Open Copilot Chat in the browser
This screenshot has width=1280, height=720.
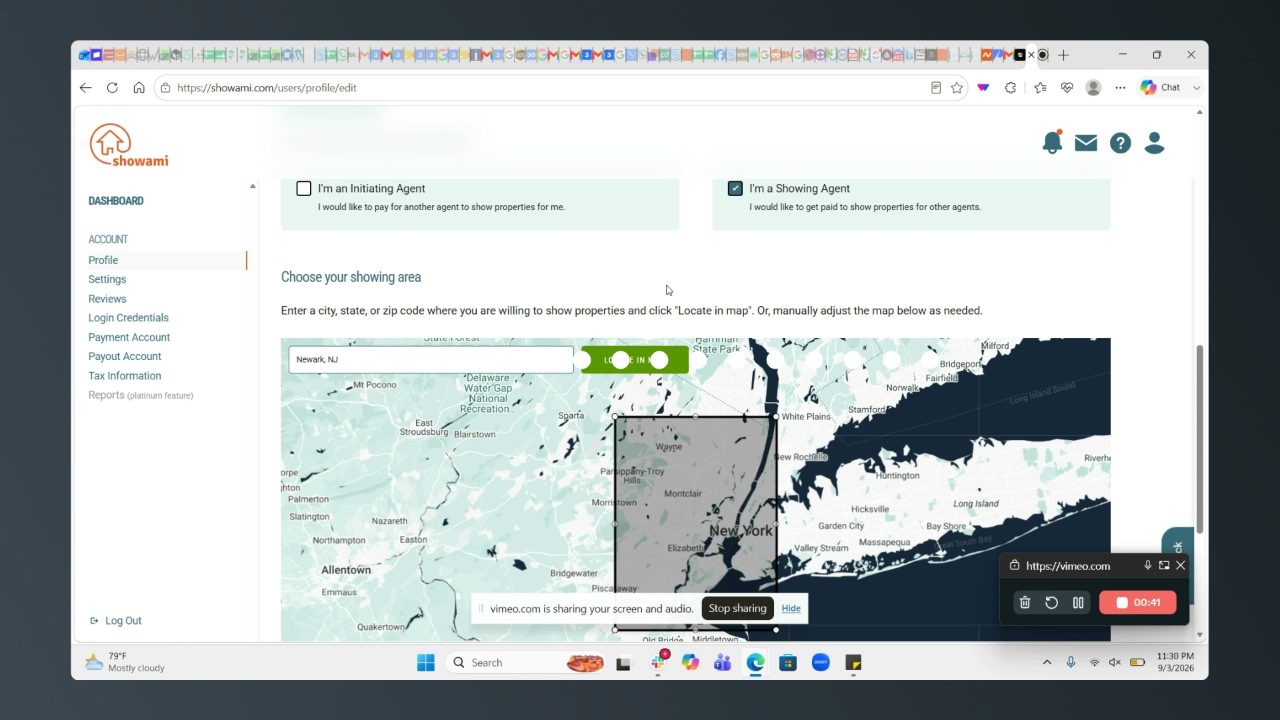(1160, 87)
